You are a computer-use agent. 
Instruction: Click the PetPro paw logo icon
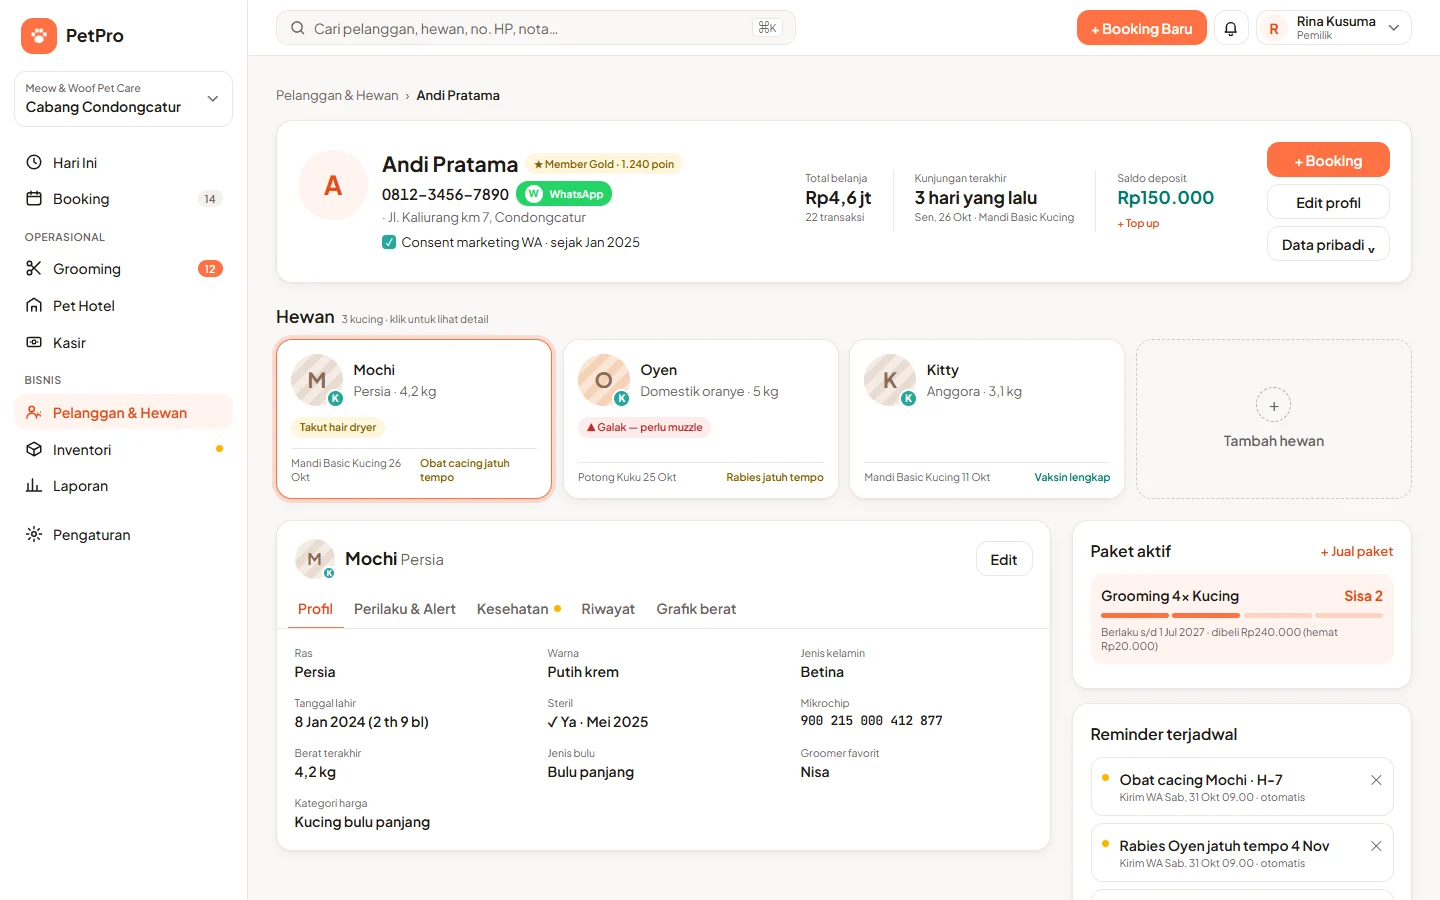(x=38, y=36)
